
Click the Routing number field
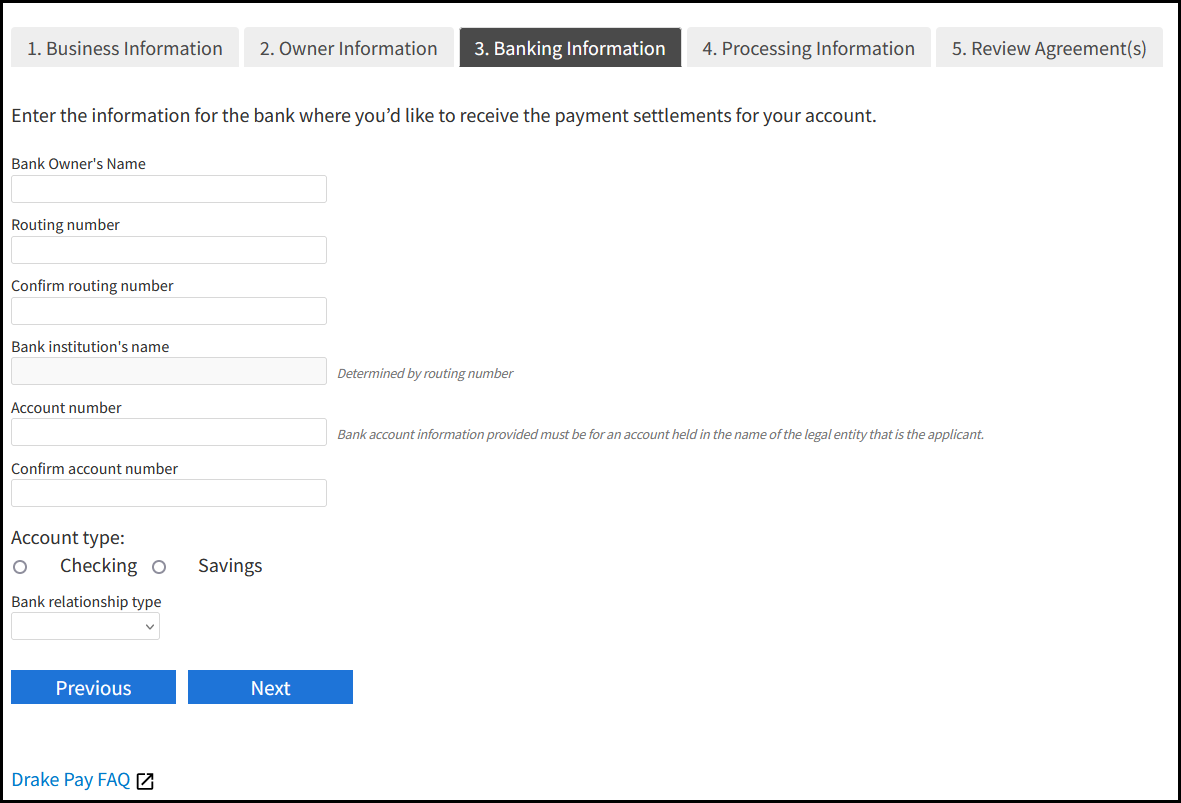(168, 250)
